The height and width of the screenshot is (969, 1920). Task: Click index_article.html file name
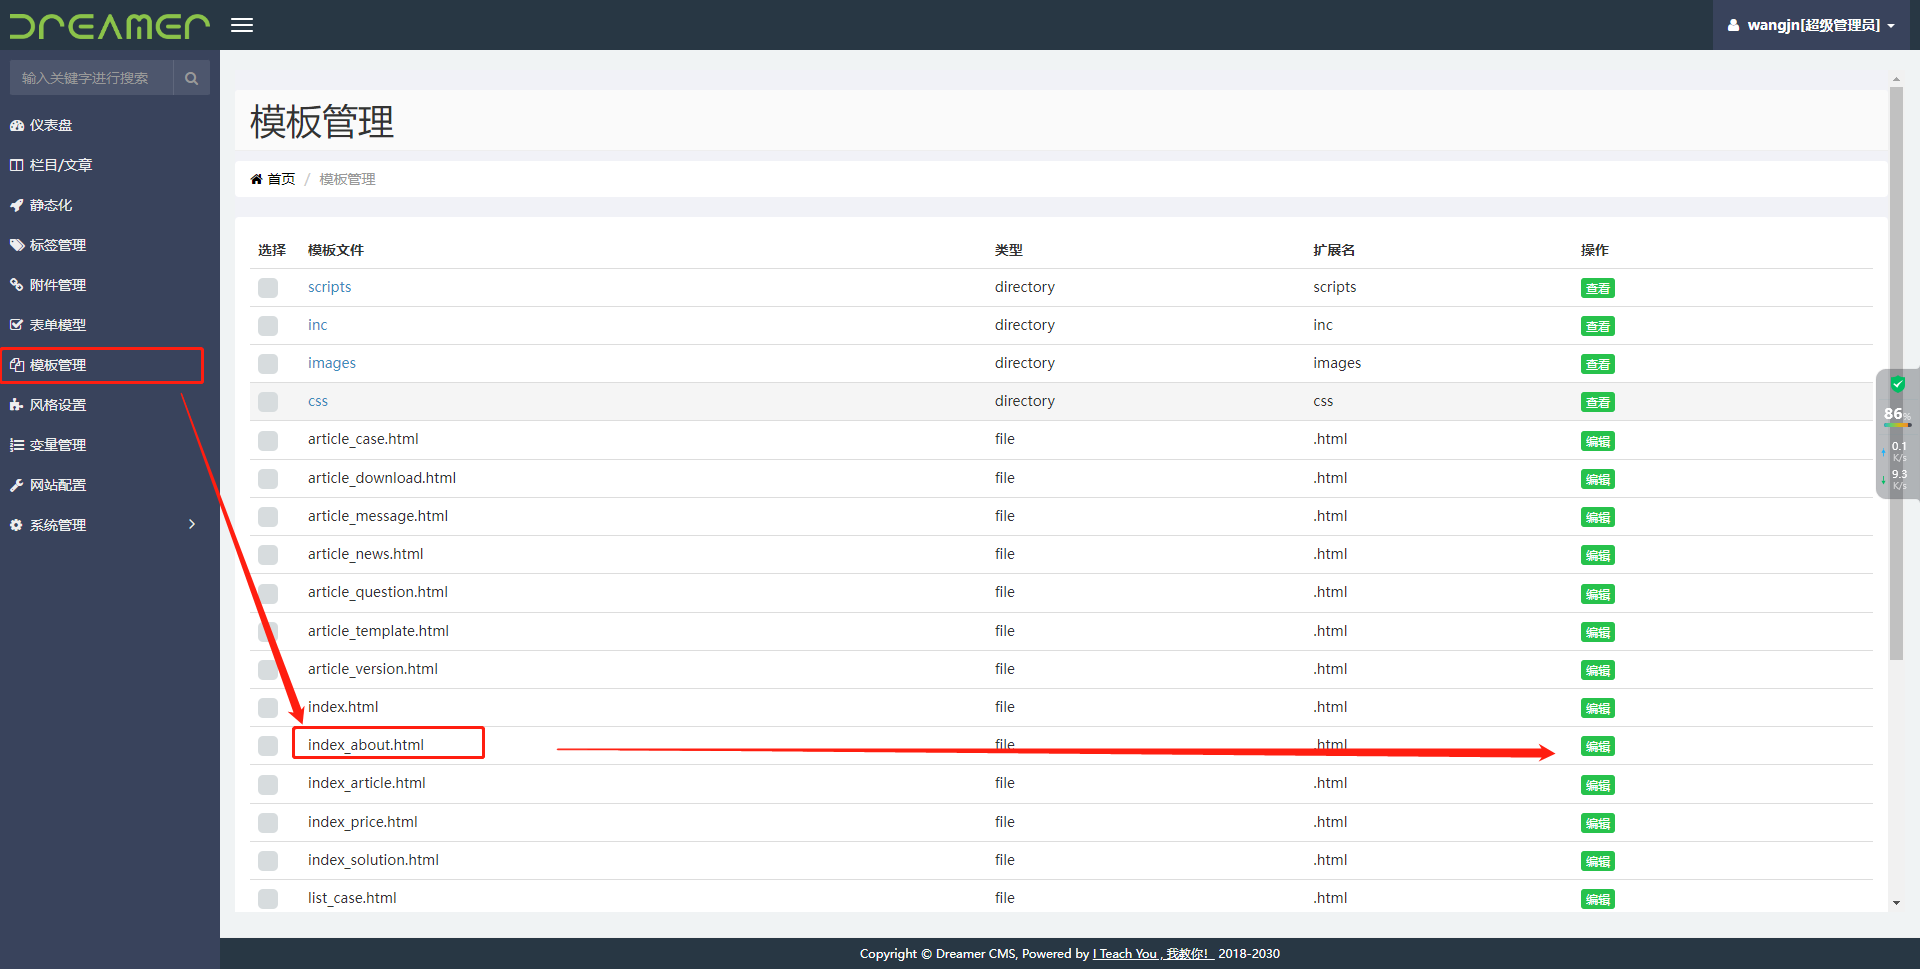[x=367, y=783]
